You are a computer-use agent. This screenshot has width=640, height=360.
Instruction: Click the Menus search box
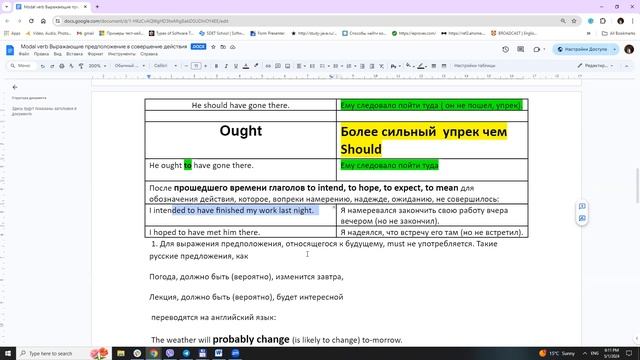(22, 66)
